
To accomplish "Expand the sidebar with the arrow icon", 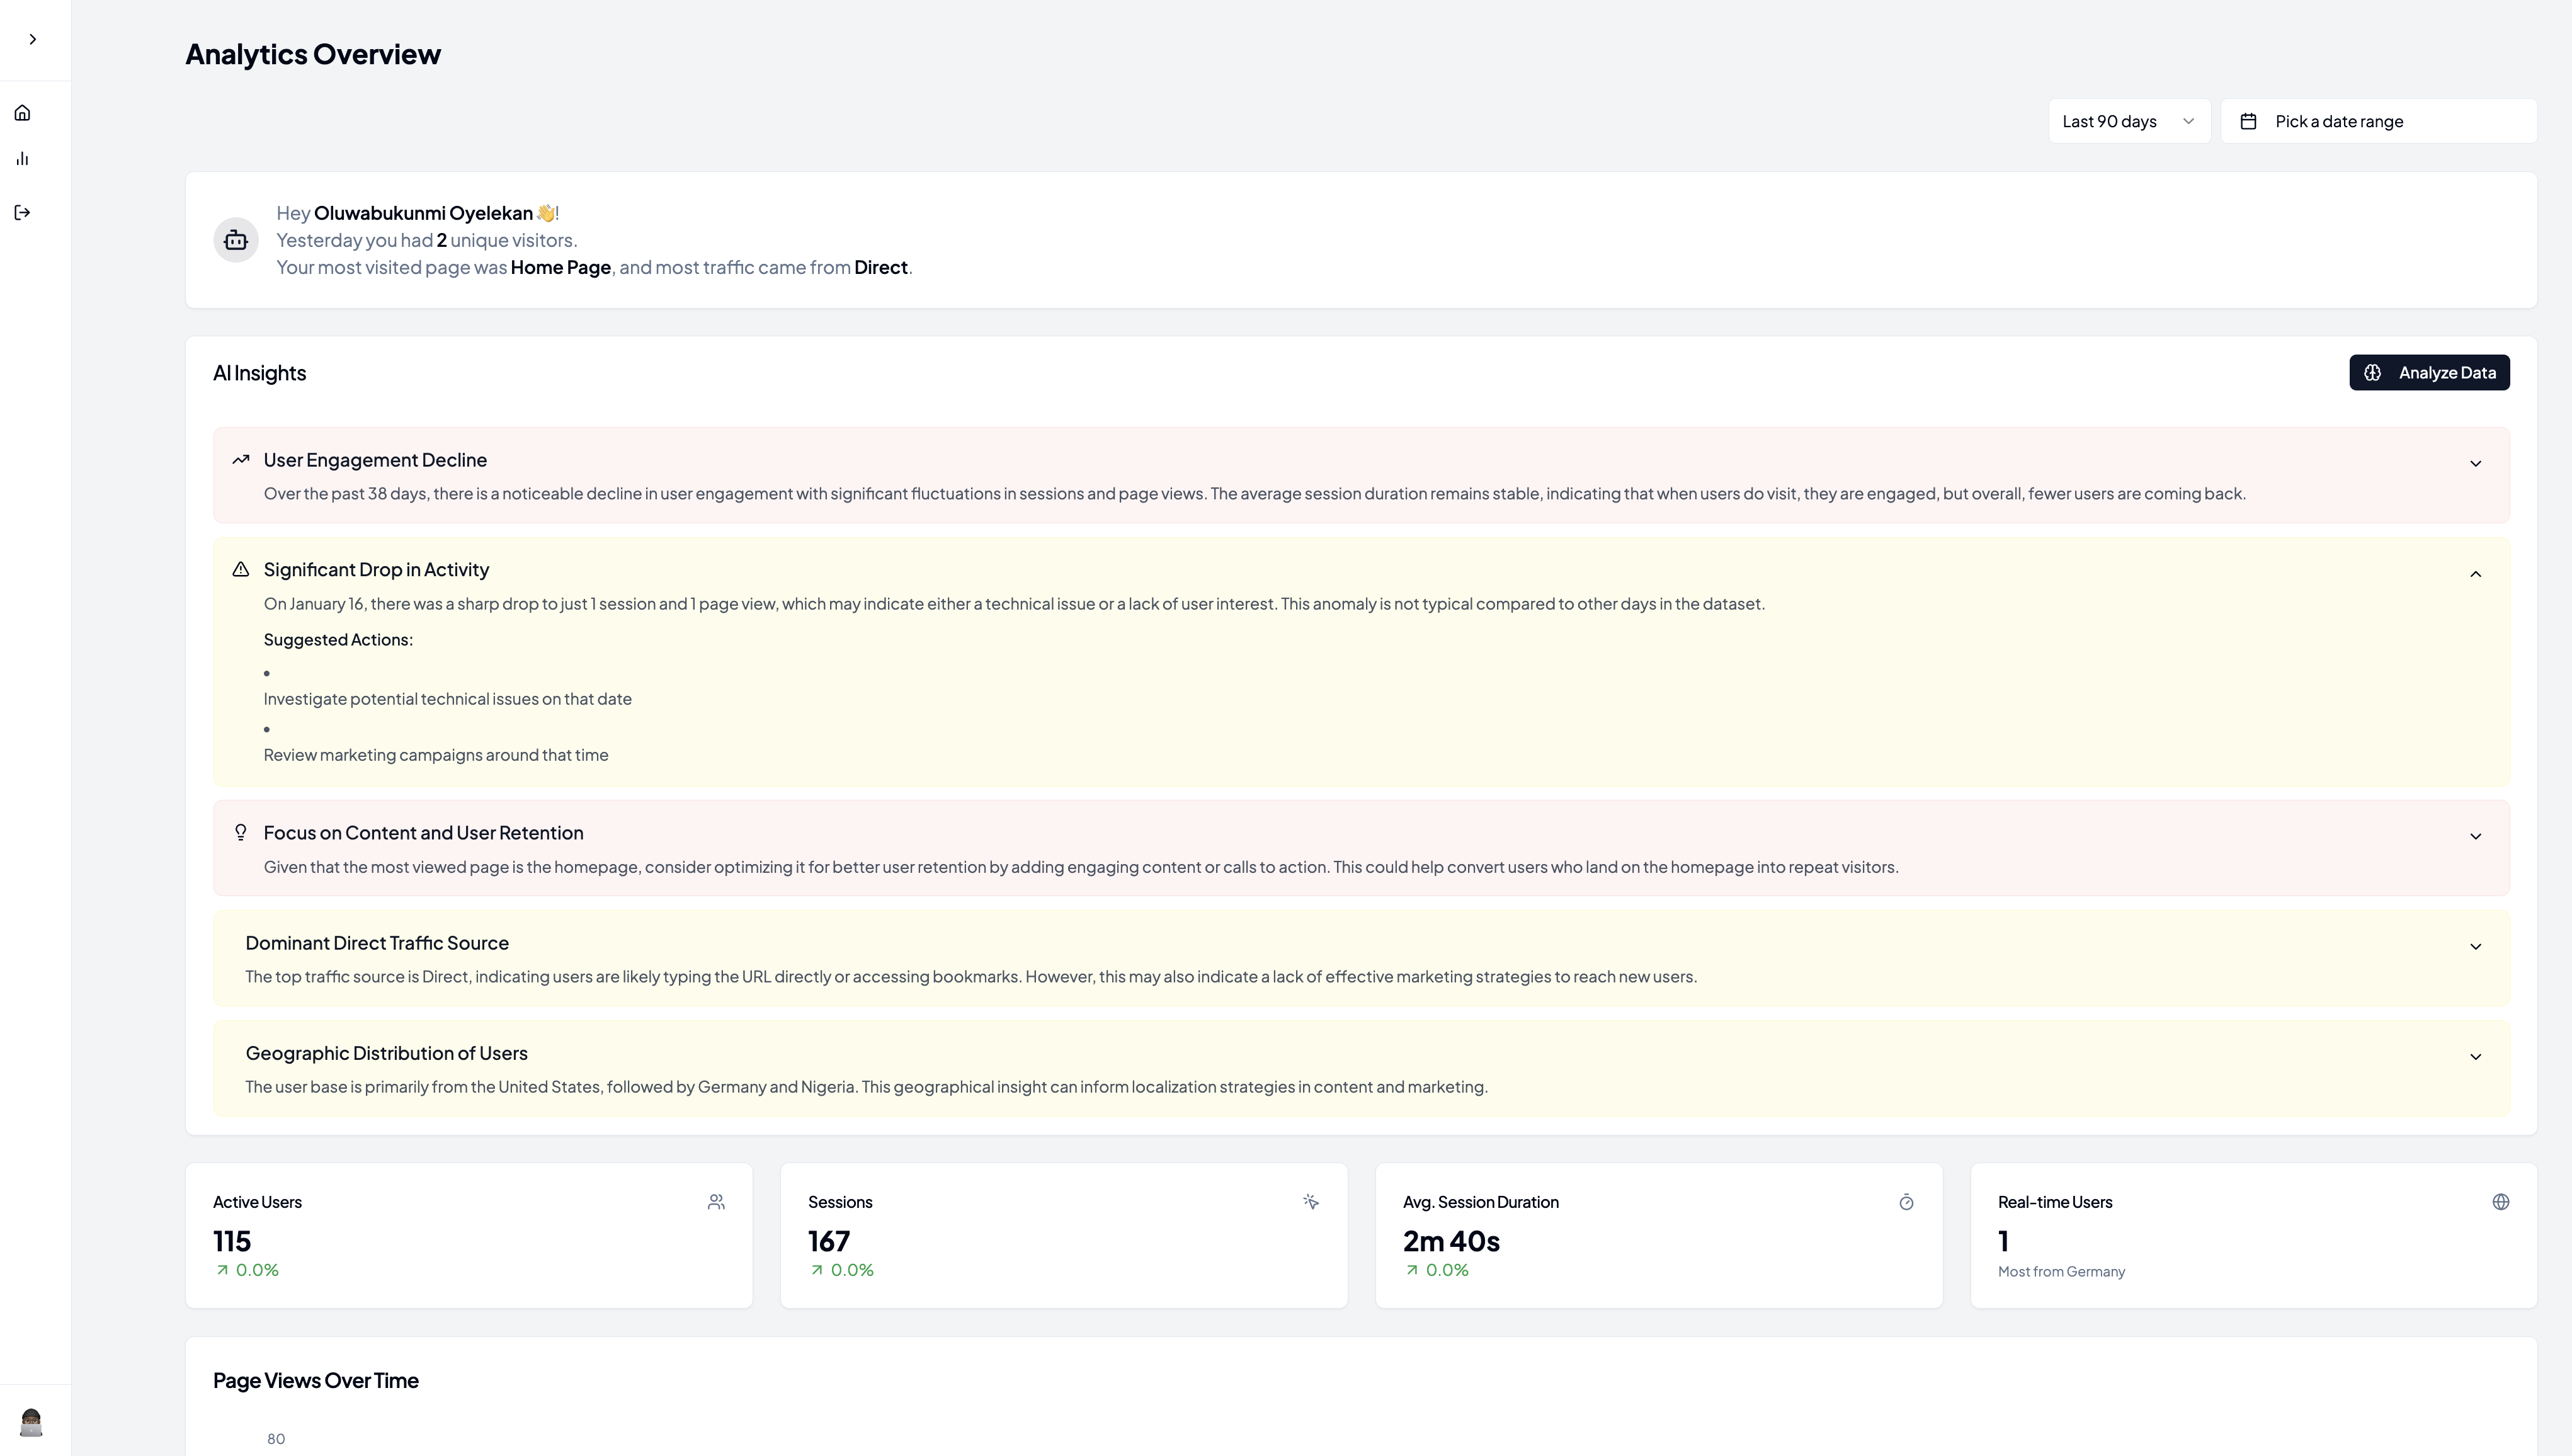I will 33,40.
